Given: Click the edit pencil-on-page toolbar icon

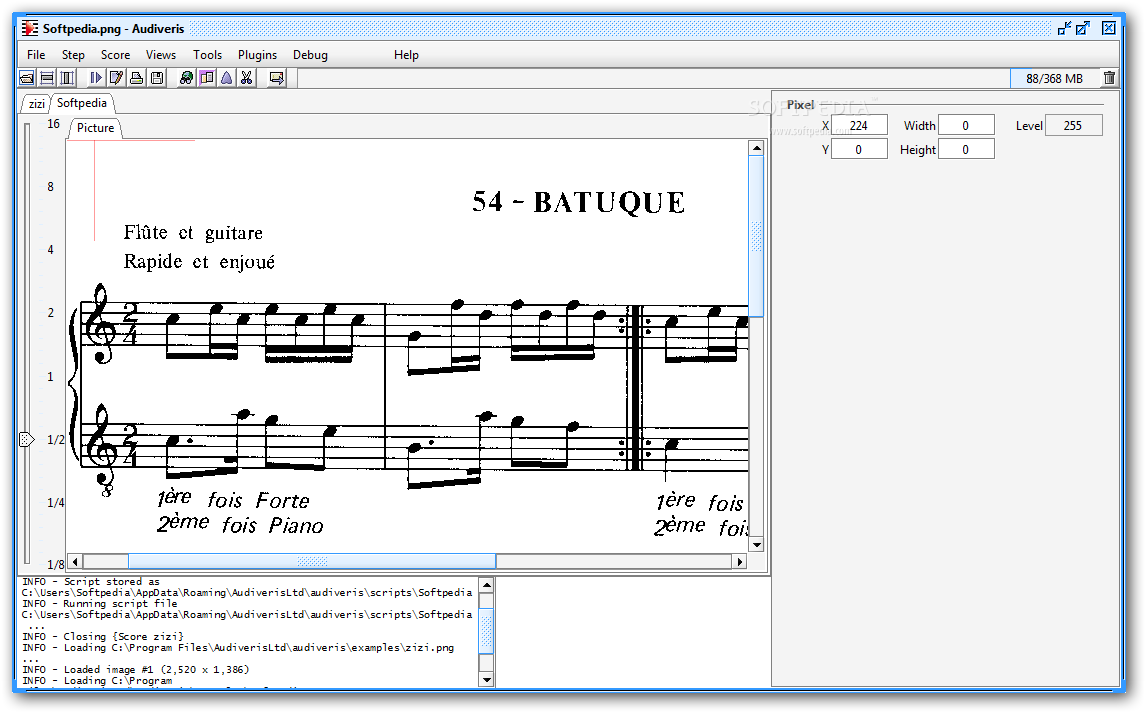Looking at the screenshot, I should [x=115, y=77].
